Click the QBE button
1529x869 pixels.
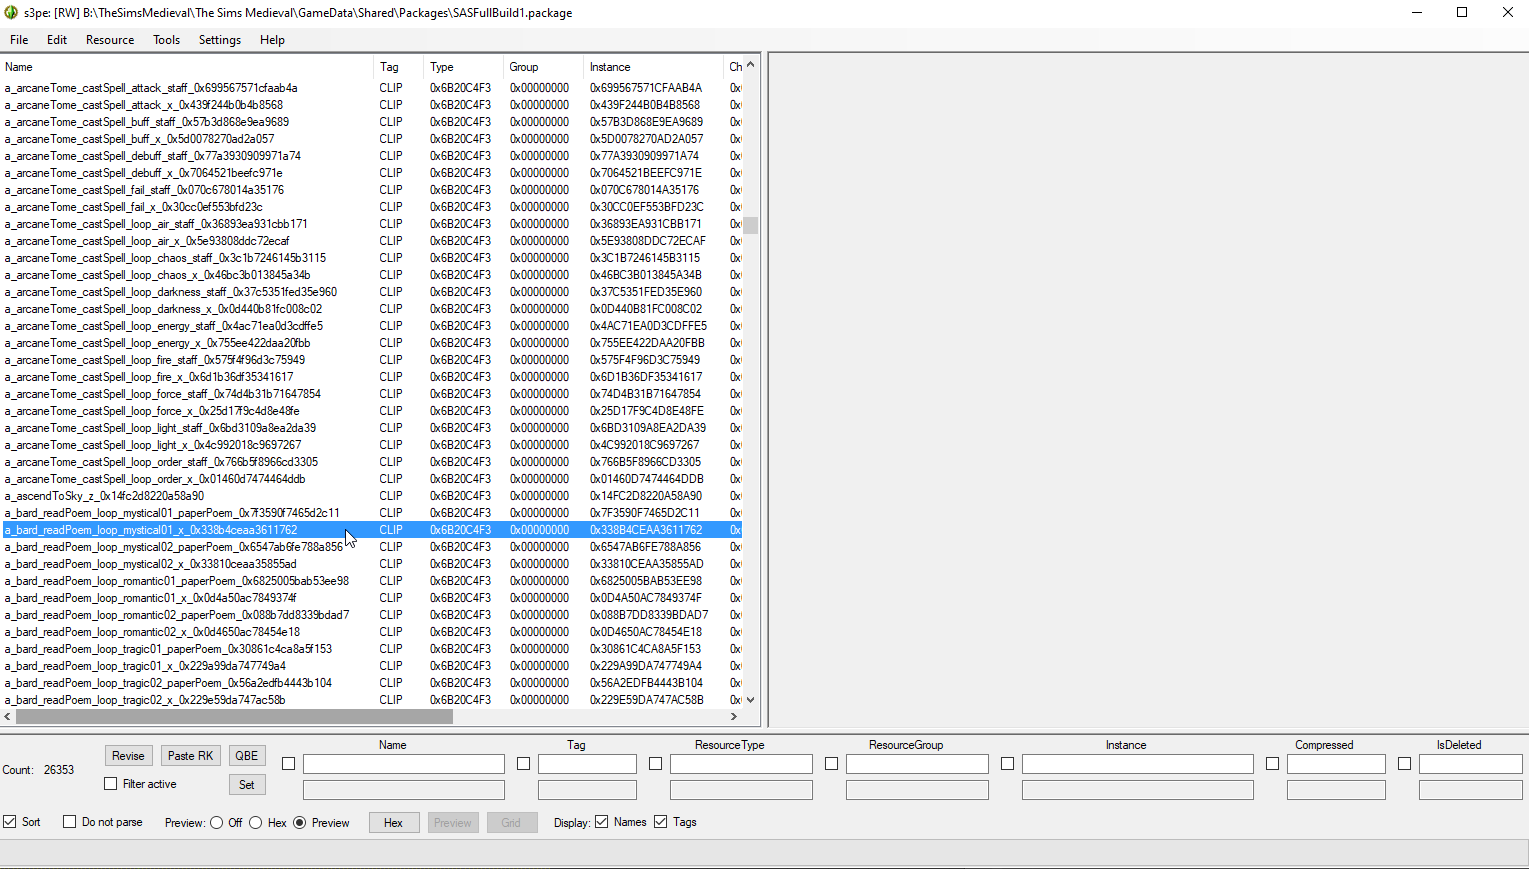pyautogui.click(x=246, y=756)
